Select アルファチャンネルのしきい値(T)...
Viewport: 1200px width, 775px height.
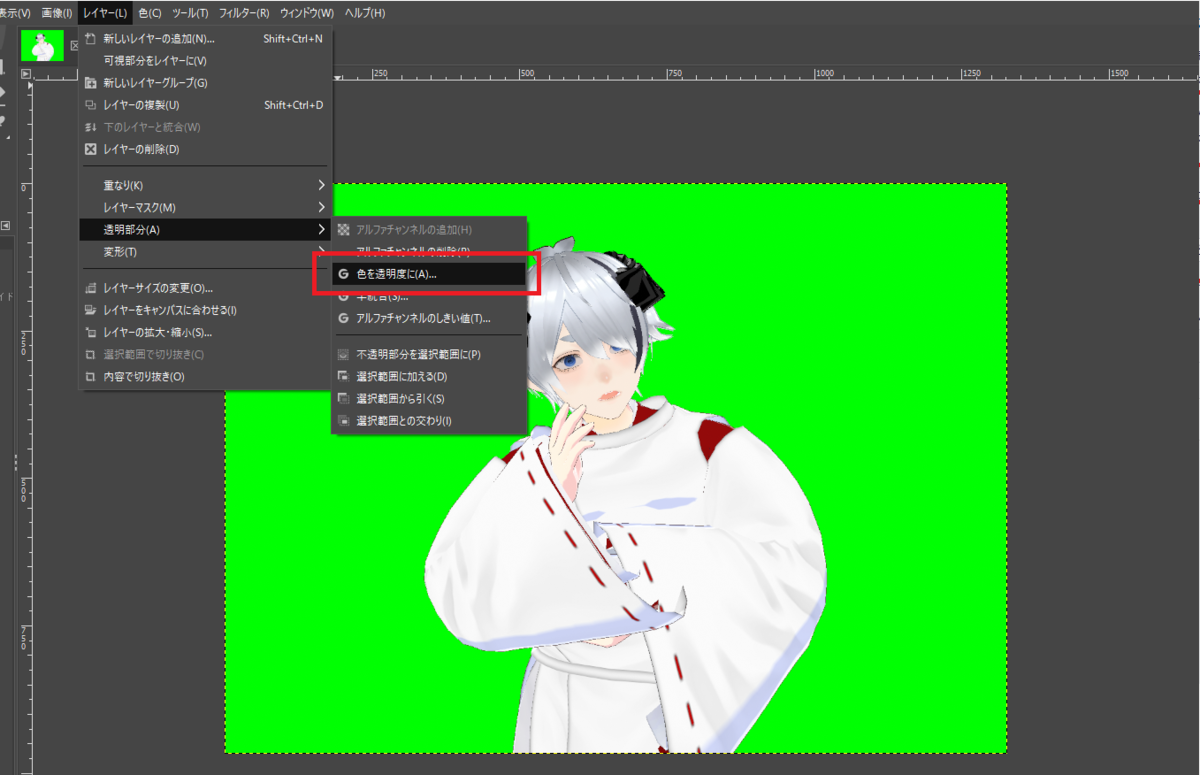pos(429,318)
